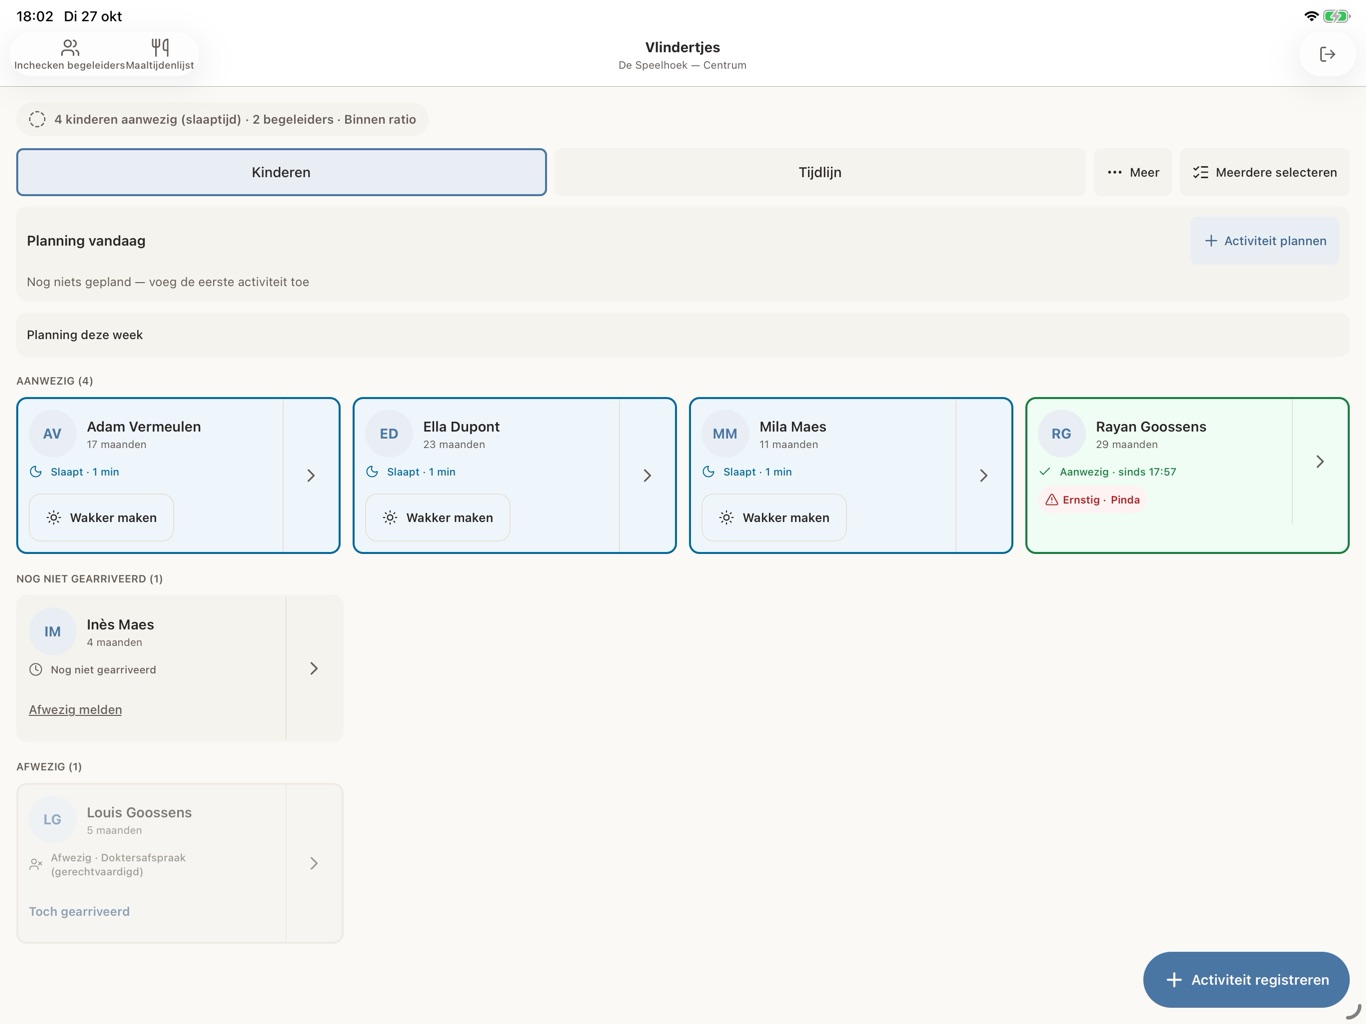
Task: Expand Ella Dupont's card chevron
Action: (647, 476)
